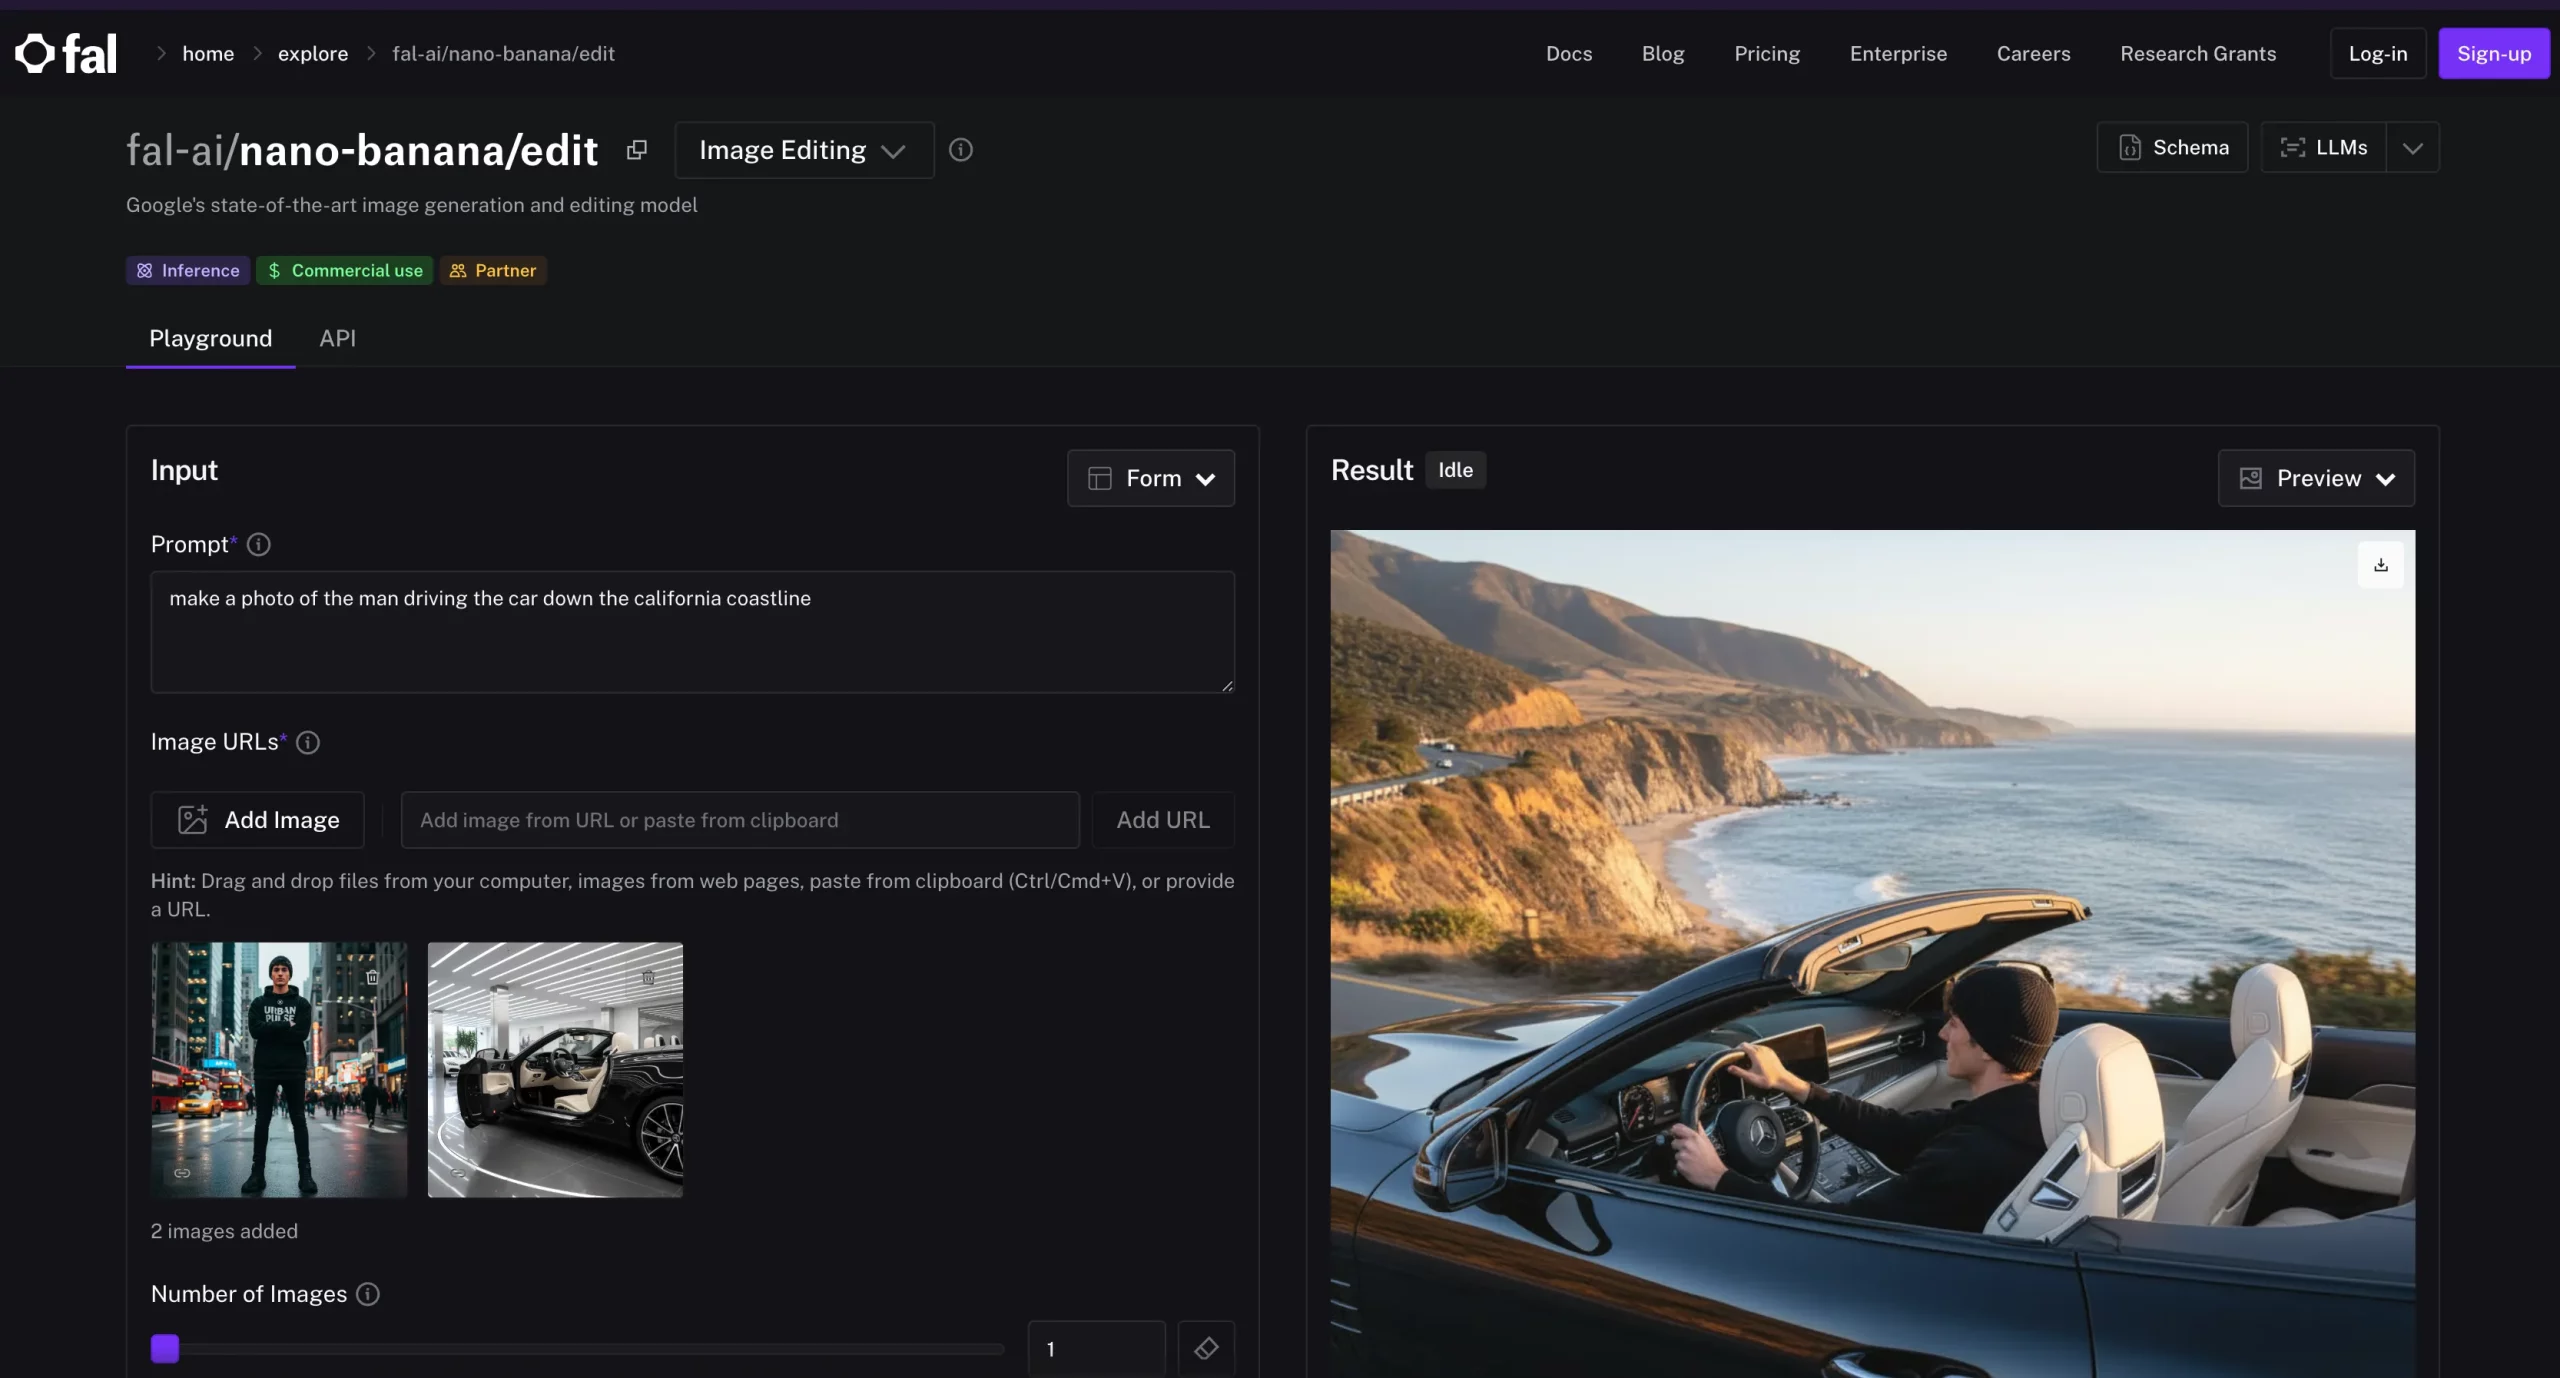Expand the Form view dropdown
Image resolution: width=2560 pixels, height=1378 pixels.
[x=1150, y=478]
